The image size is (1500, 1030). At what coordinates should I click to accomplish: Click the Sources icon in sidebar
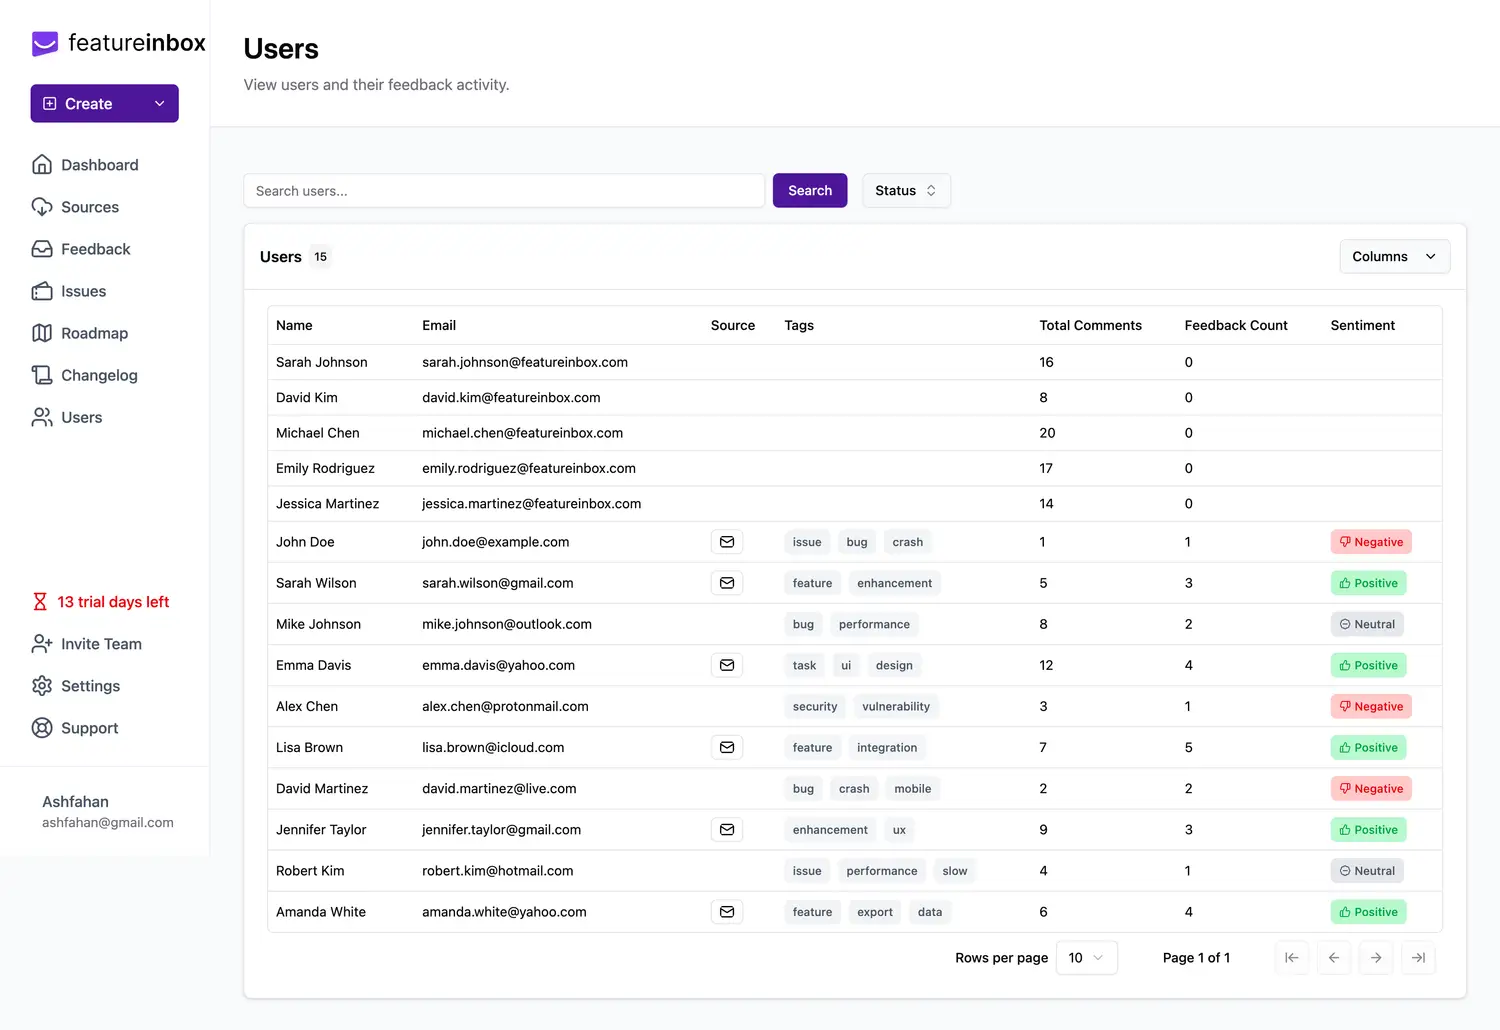tap(42, 207)
